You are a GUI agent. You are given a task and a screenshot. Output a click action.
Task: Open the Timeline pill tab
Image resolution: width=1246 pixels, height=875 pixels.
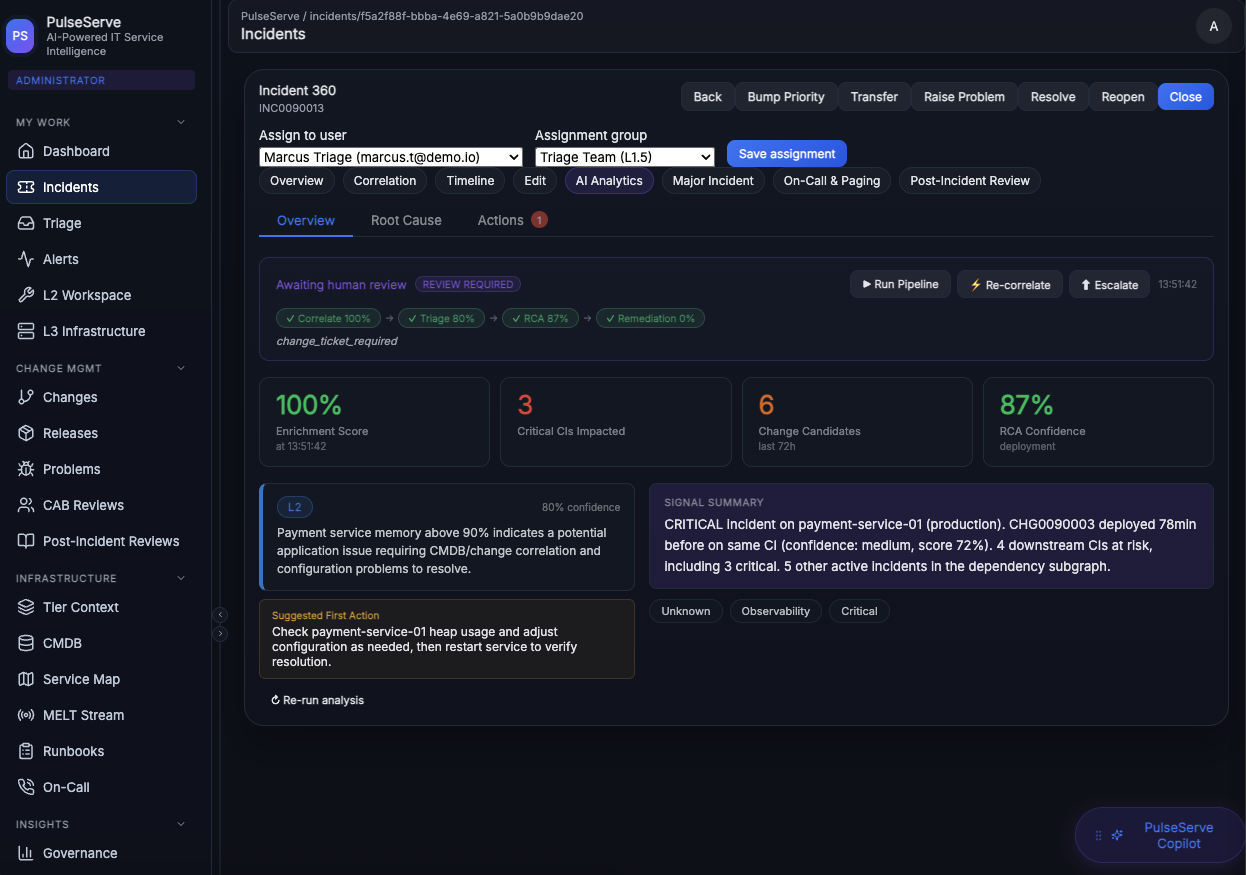point(471,181)
